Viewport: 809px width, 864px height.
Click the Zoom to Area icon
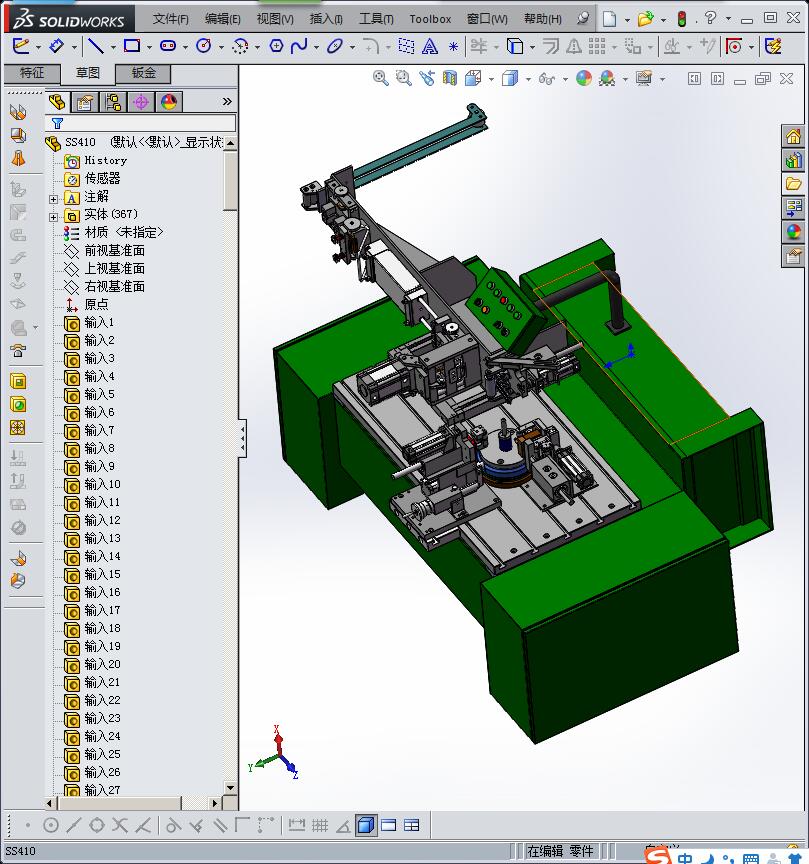404,78
